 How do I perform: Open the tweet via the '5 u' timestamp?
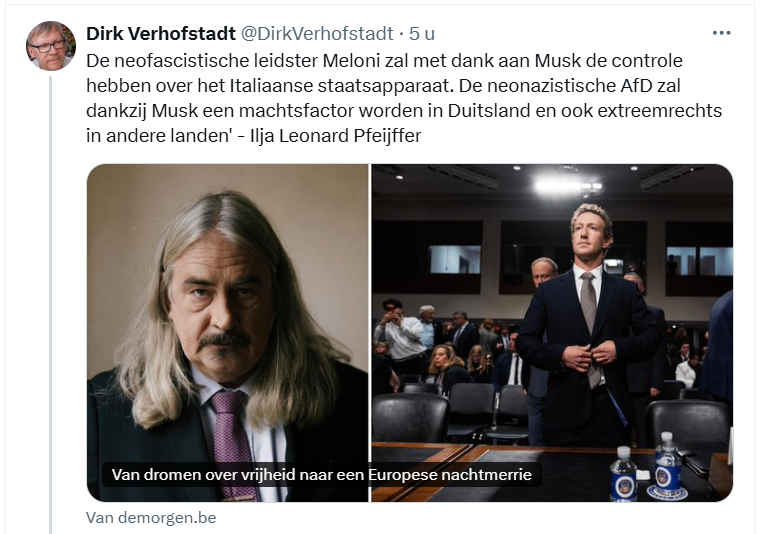pyautogui.click(x=422, y=34)
